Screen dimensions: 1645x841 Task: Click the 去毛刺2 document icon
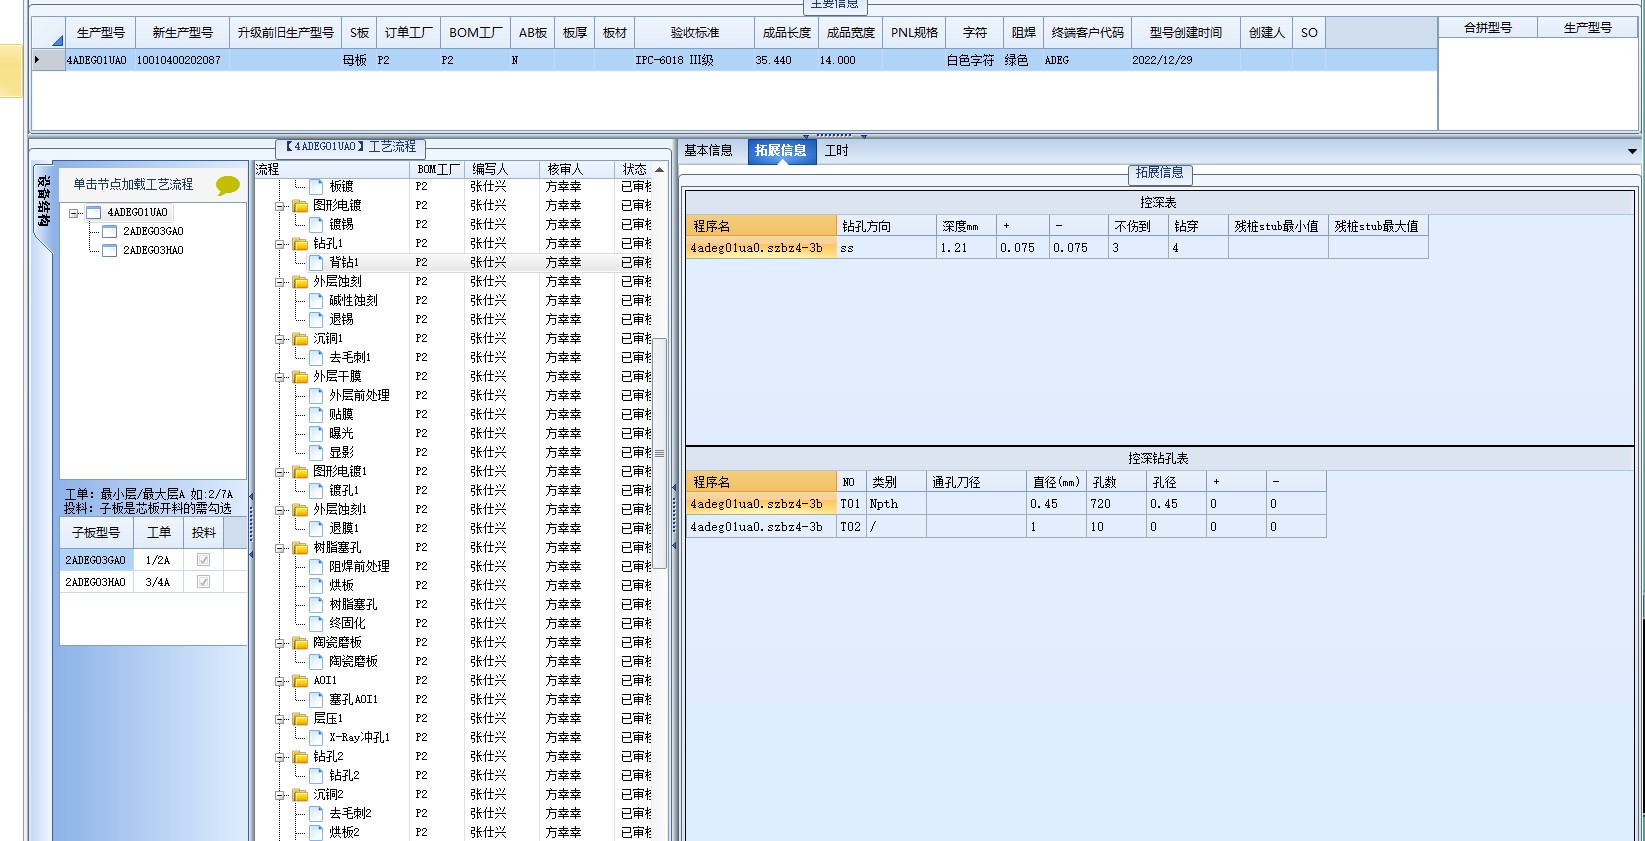[316, 813]
